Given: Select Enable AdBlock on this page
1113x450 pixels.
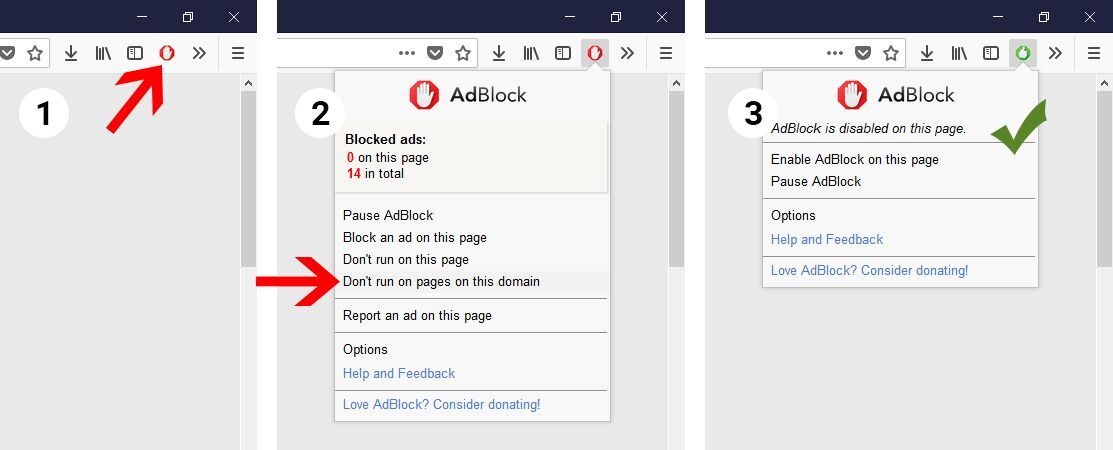Looking at the screenshot, I should coord(855,160).
